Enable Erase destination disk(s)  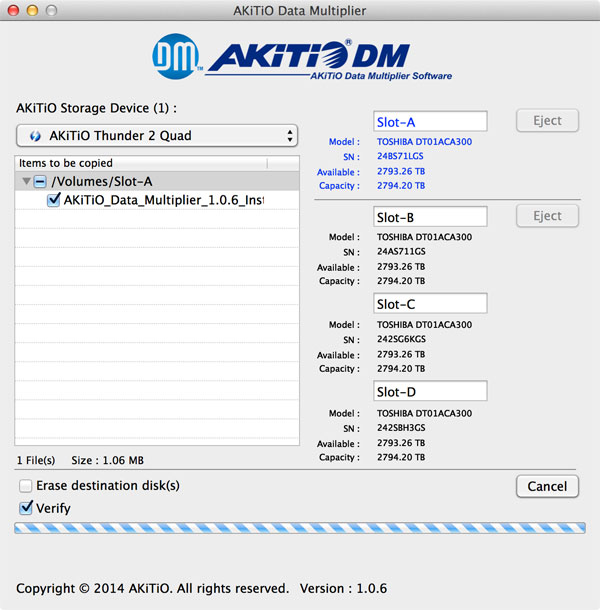[25, 486]
